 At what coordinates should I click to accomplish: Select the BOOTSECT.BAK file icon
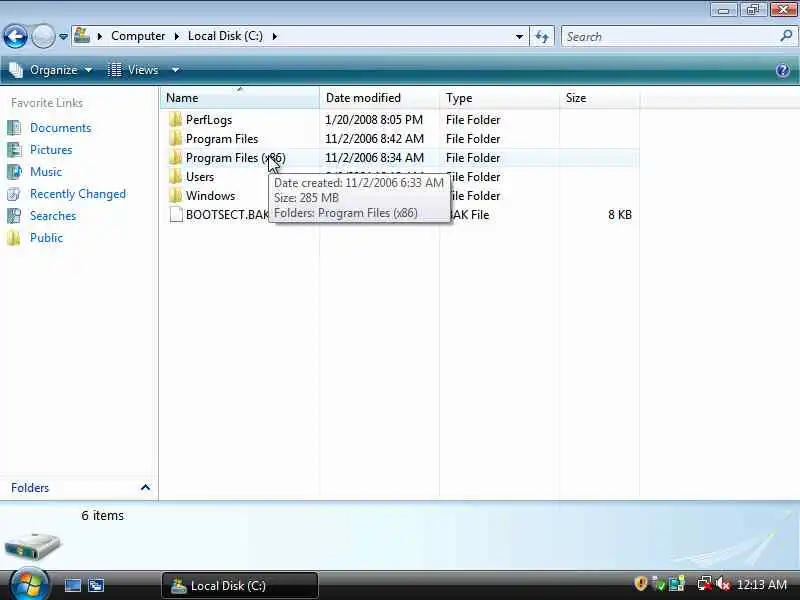click(176, 215)
